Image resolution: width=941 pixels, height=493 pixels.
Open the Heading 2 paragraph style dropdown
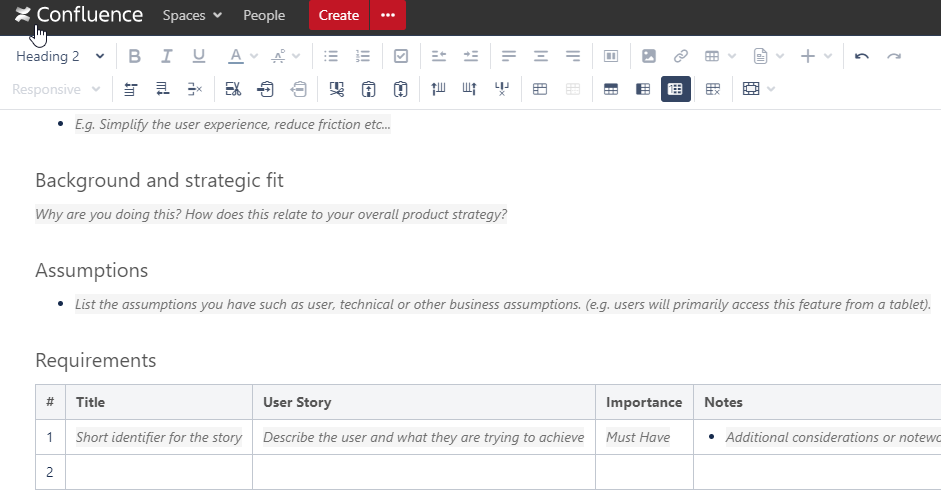pyautogui.click(x=60, y=56)
